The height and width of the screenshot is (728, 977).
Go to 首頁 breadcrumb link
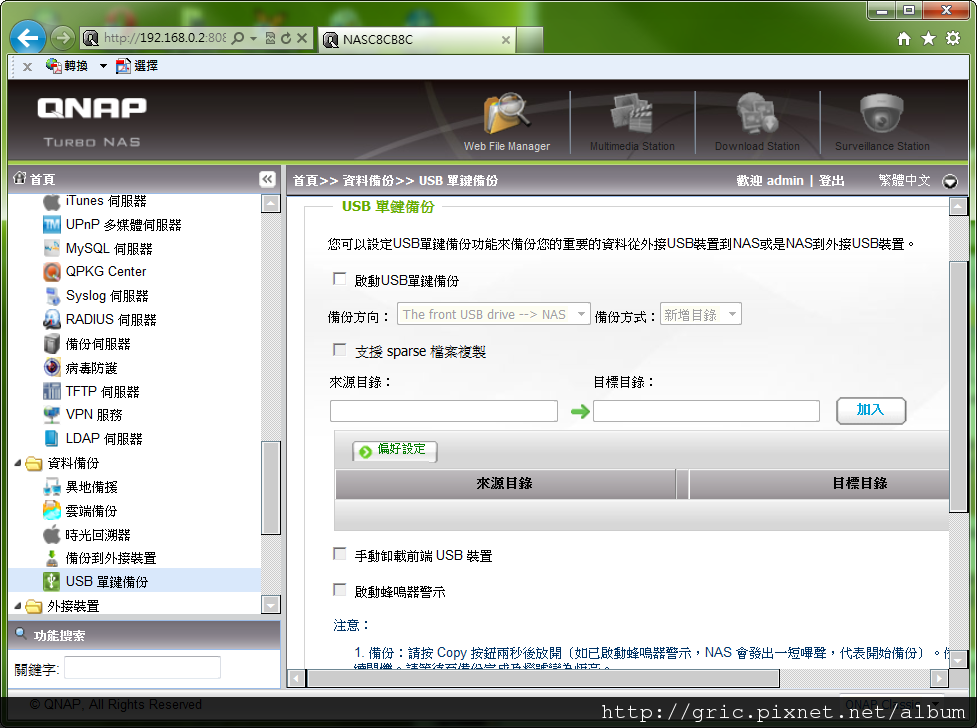(305, 181)
